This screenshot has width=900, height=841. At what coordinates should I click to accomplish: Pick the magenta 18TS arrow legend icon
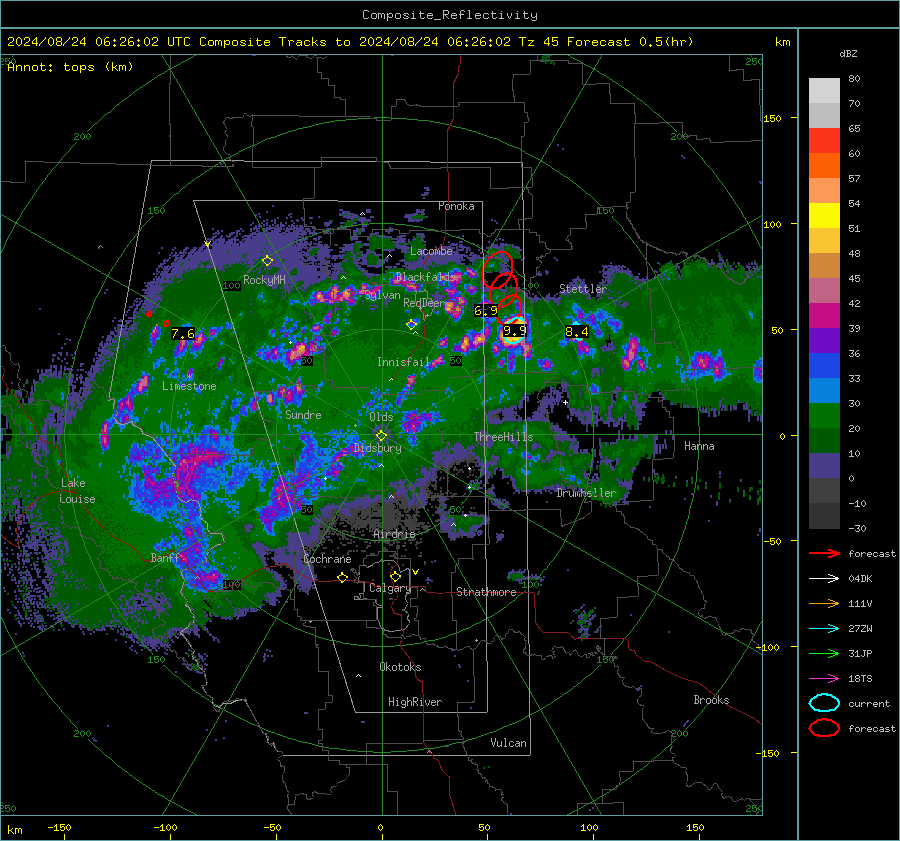[x=824, y=679]
